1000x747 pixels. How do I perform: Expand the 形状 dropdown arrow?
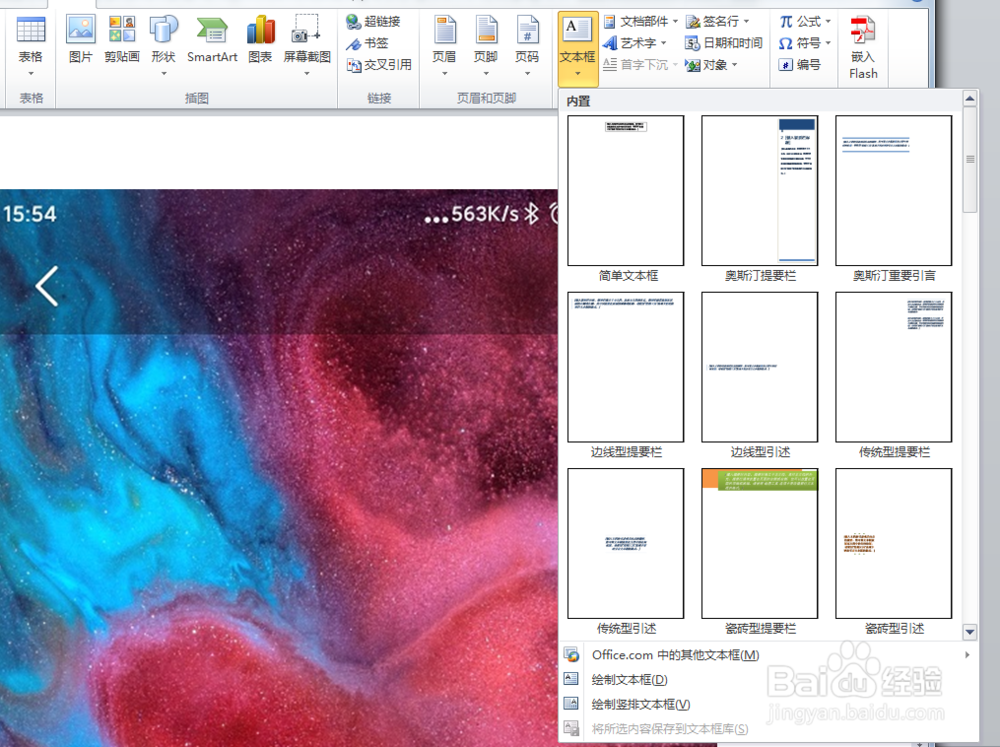tap(164, 73)
